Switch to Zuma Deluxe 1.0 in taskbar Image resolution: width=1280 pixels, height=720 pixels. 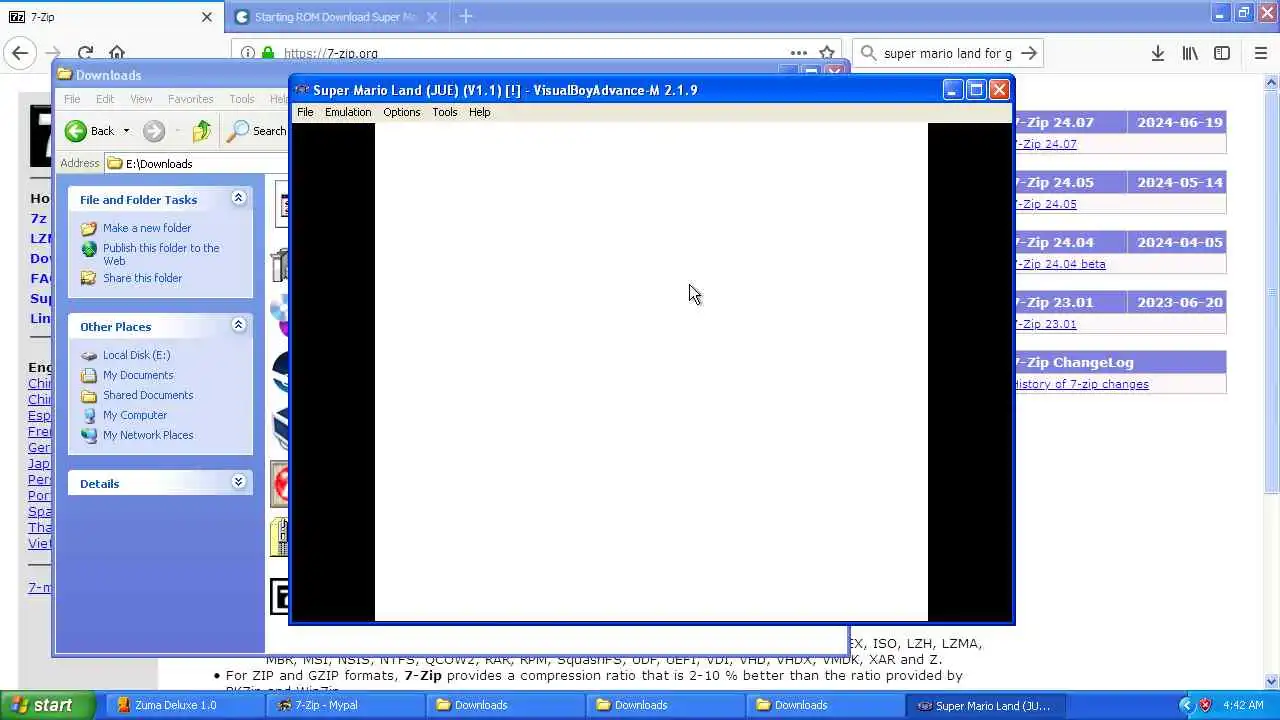(186, 705)
